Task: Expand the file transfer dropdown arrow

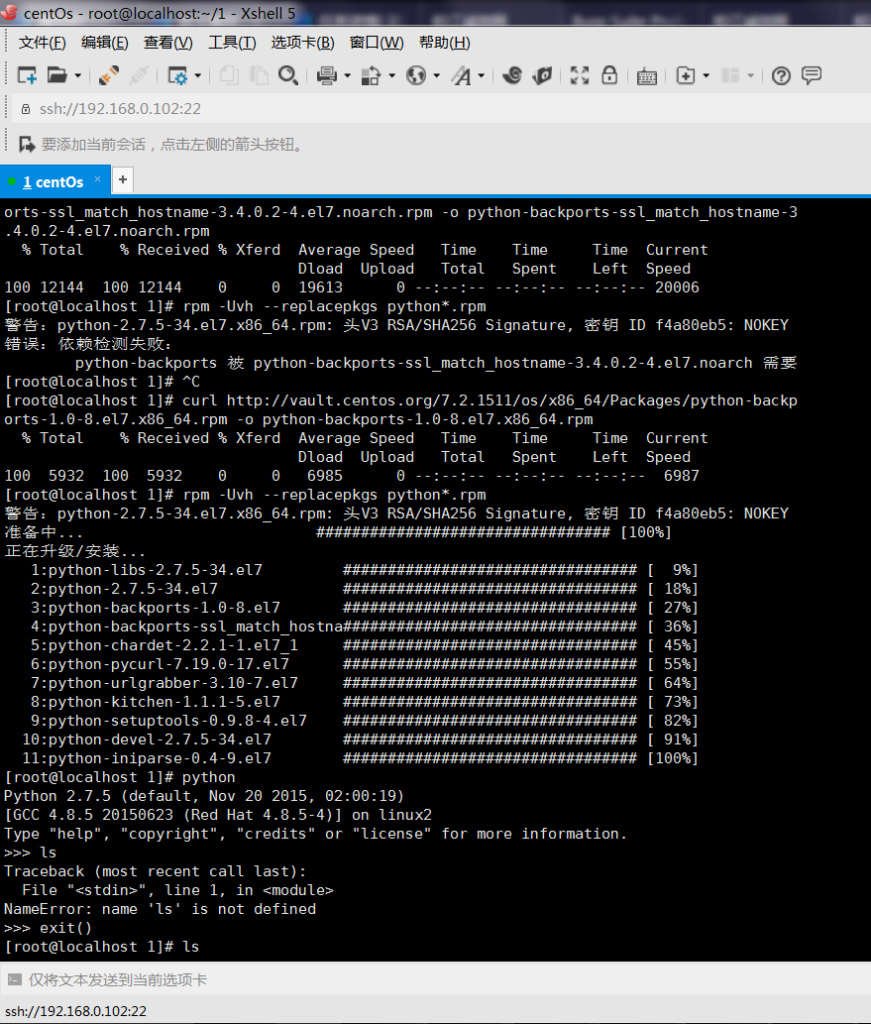Action: pyautogui.click(x=392, y=76)
